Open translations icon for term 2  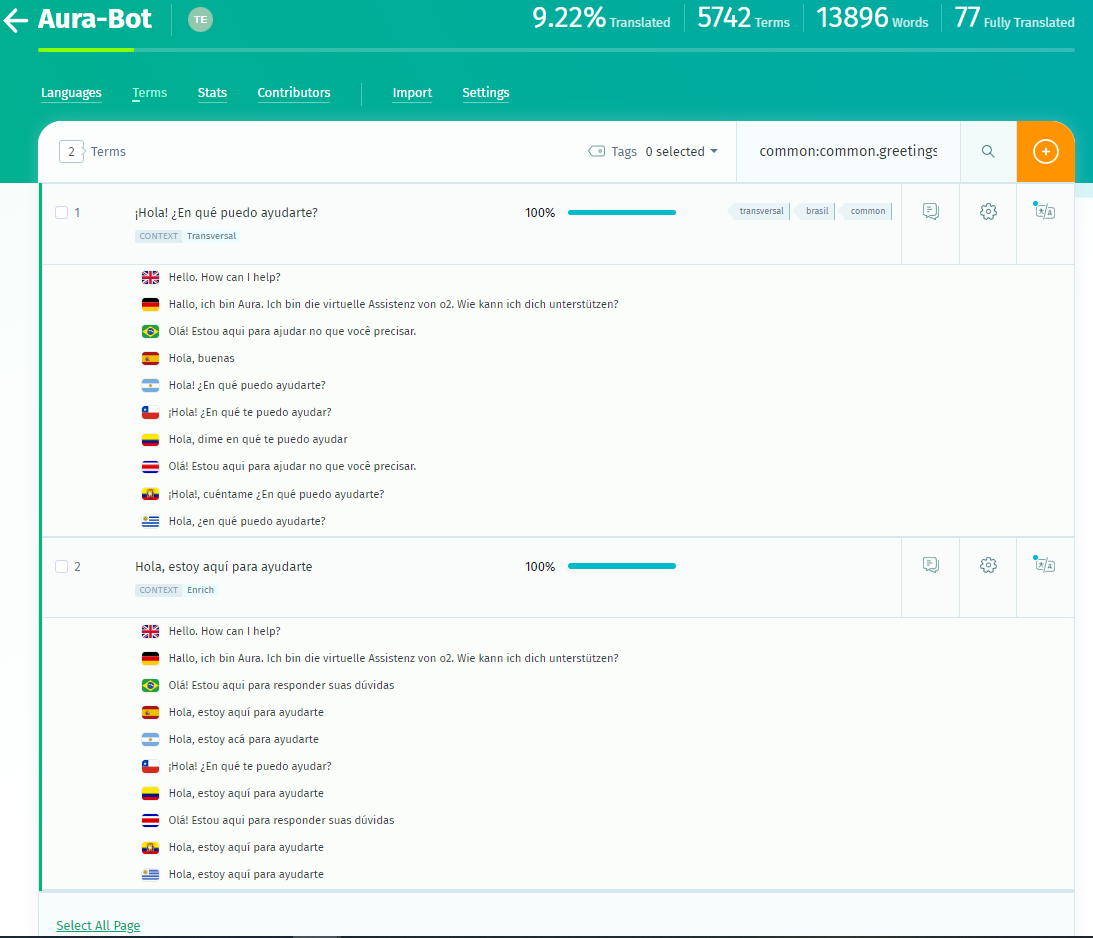point(1044,564)
